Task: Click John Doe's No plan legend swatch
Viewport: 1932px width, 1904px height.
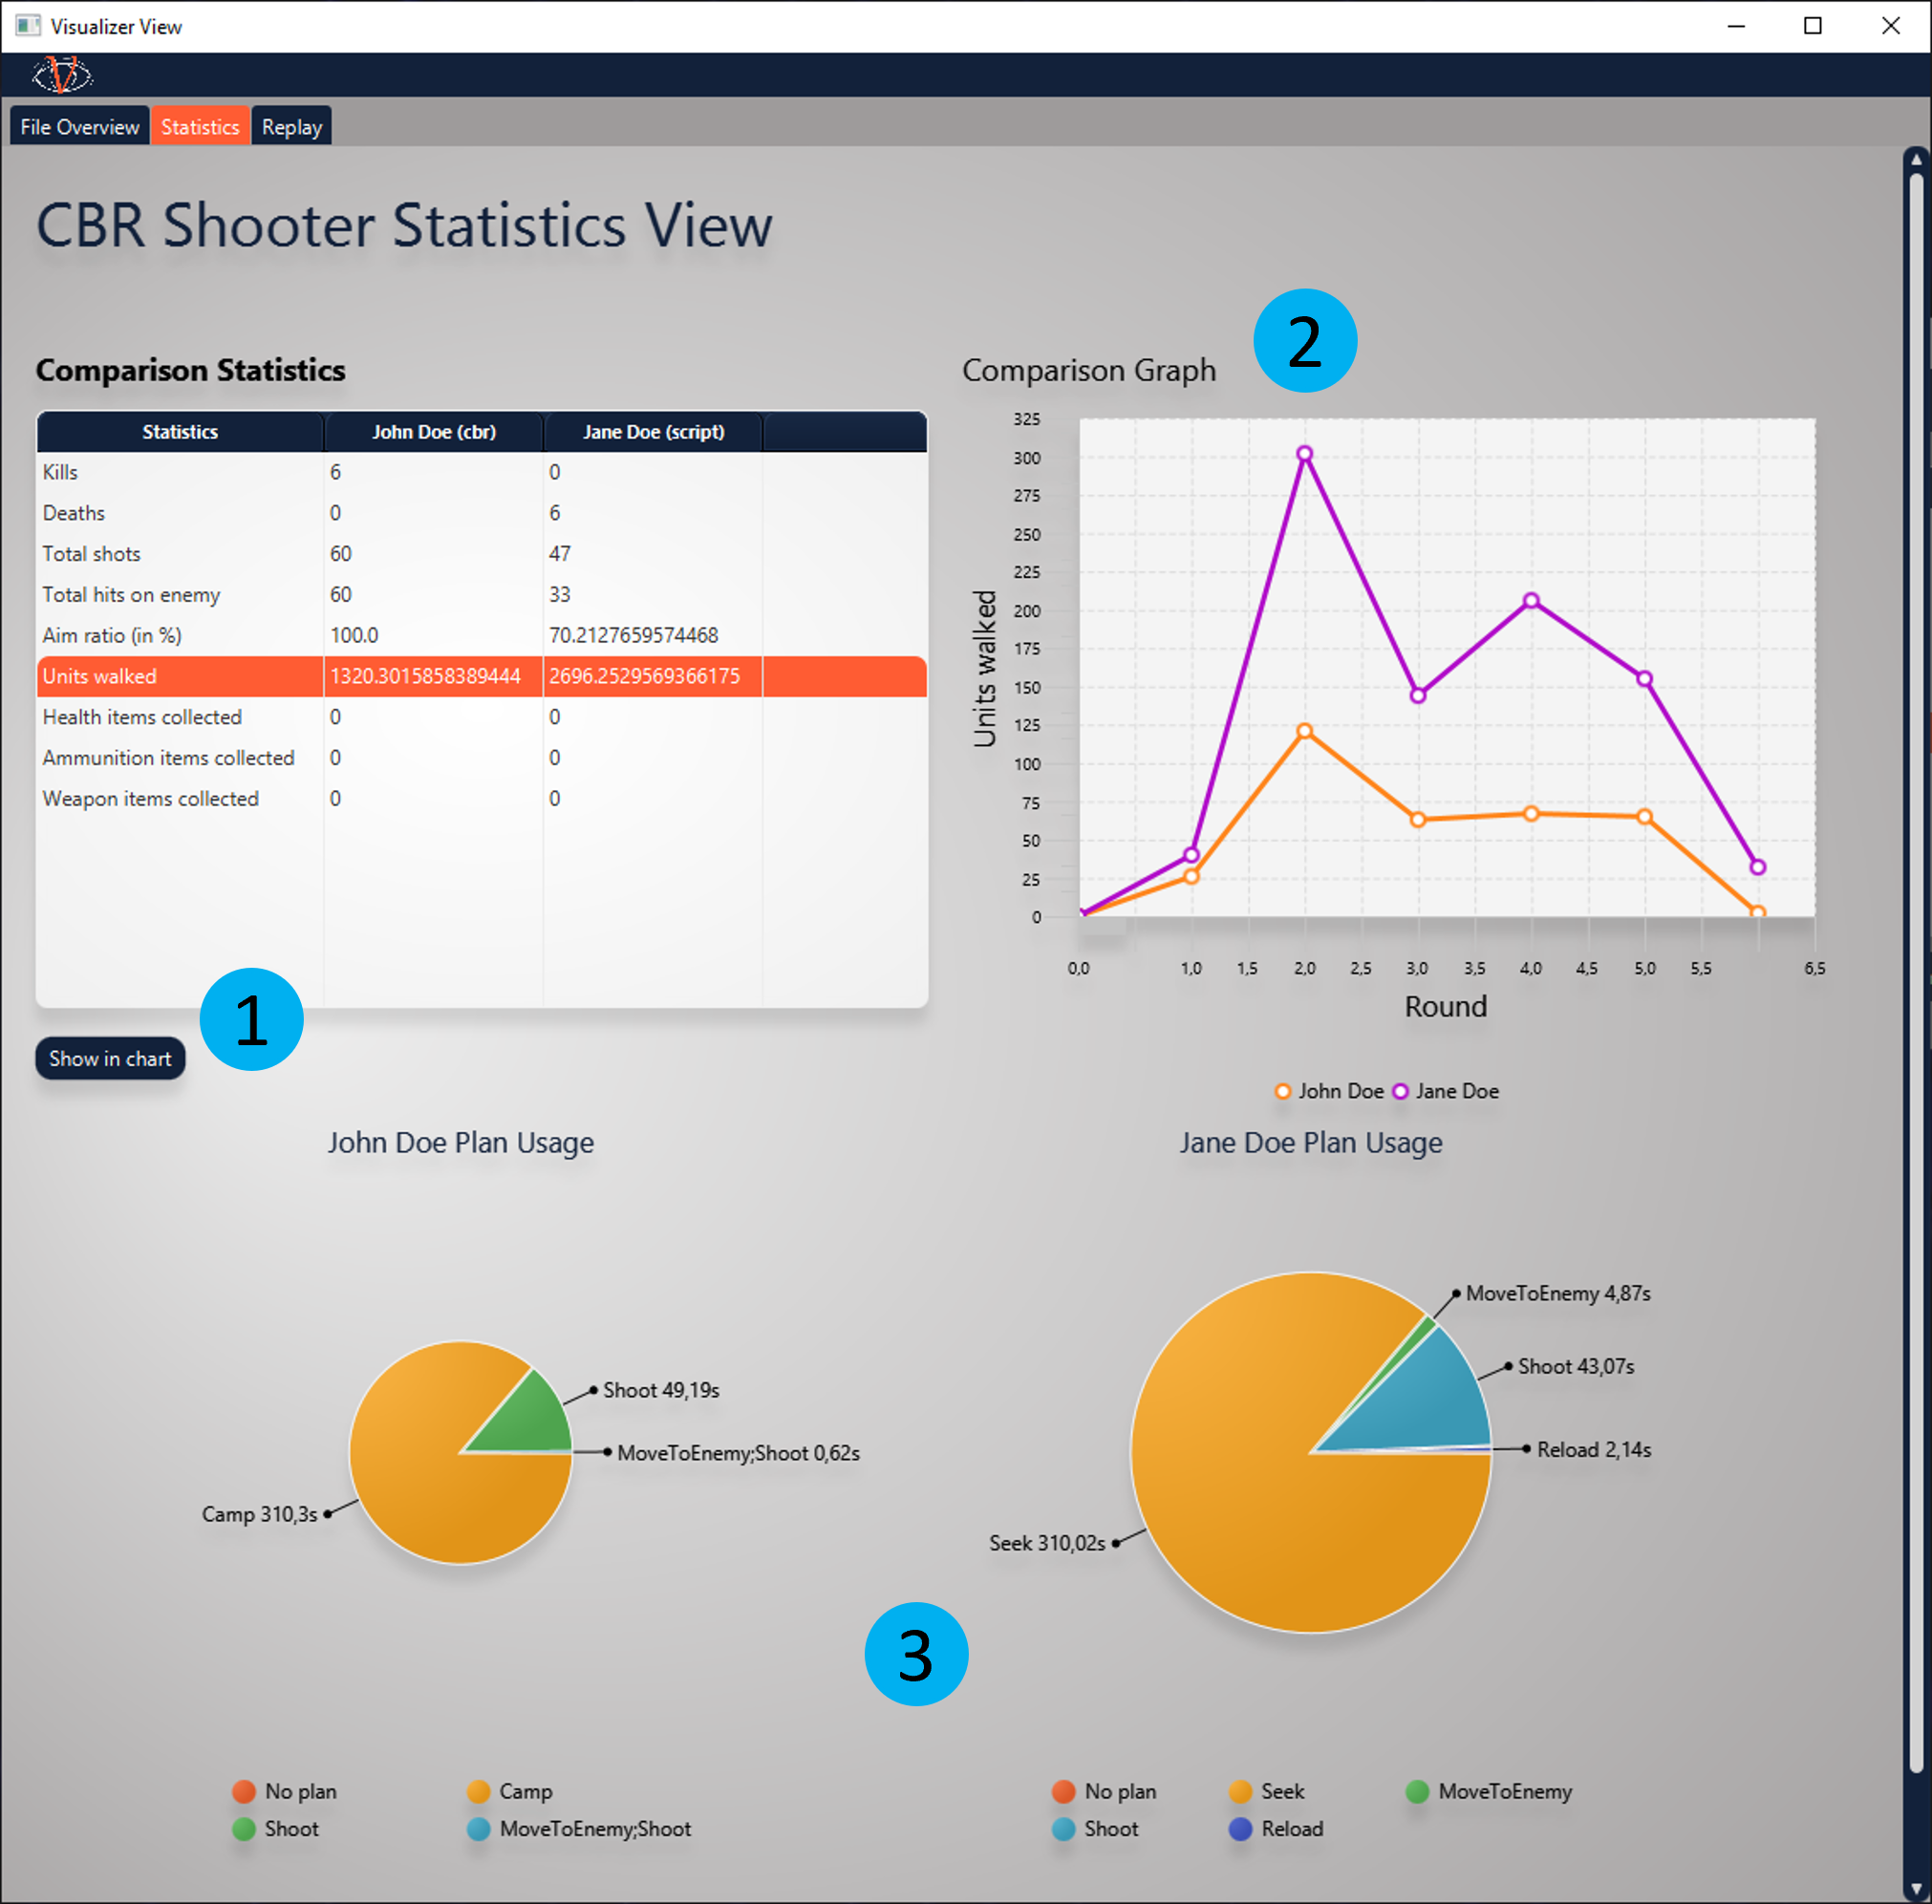Action: coord(244,1791)
